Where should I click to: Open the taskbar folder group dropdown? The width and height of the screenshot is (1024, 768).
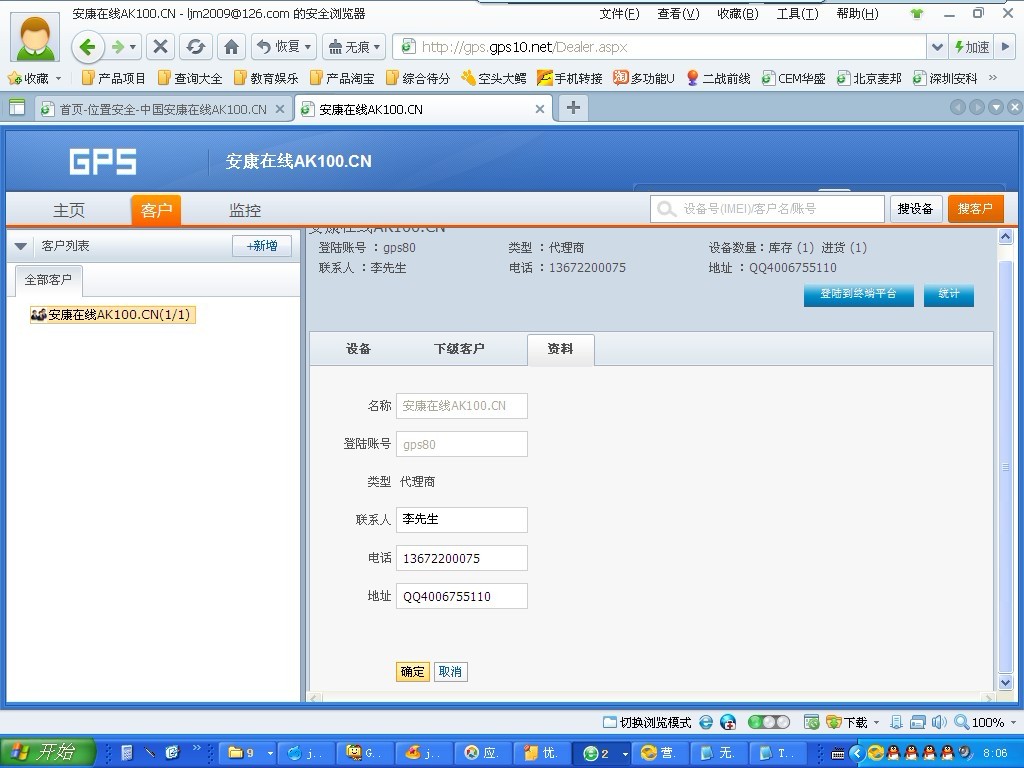(270, 753)
